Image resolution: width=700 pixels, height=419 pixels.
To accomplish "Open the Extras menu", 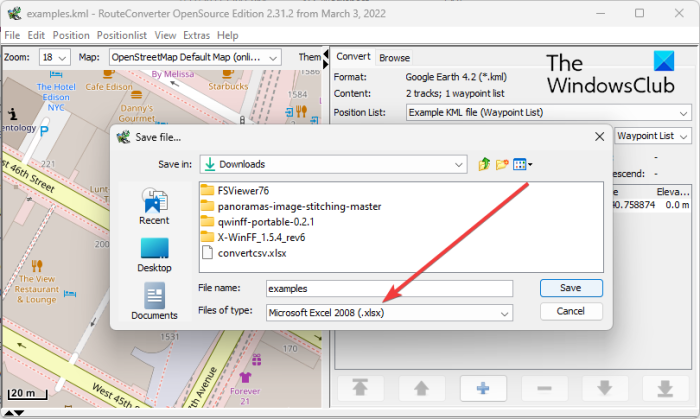I will pos(196,35).
